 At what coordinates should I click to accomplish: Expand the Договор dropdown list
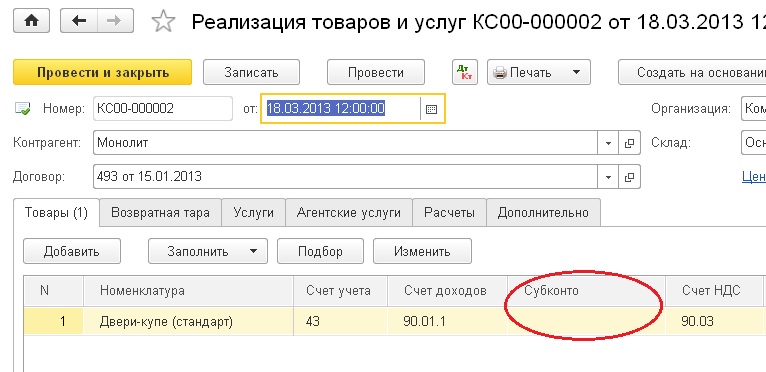click(x=608, y=176)
